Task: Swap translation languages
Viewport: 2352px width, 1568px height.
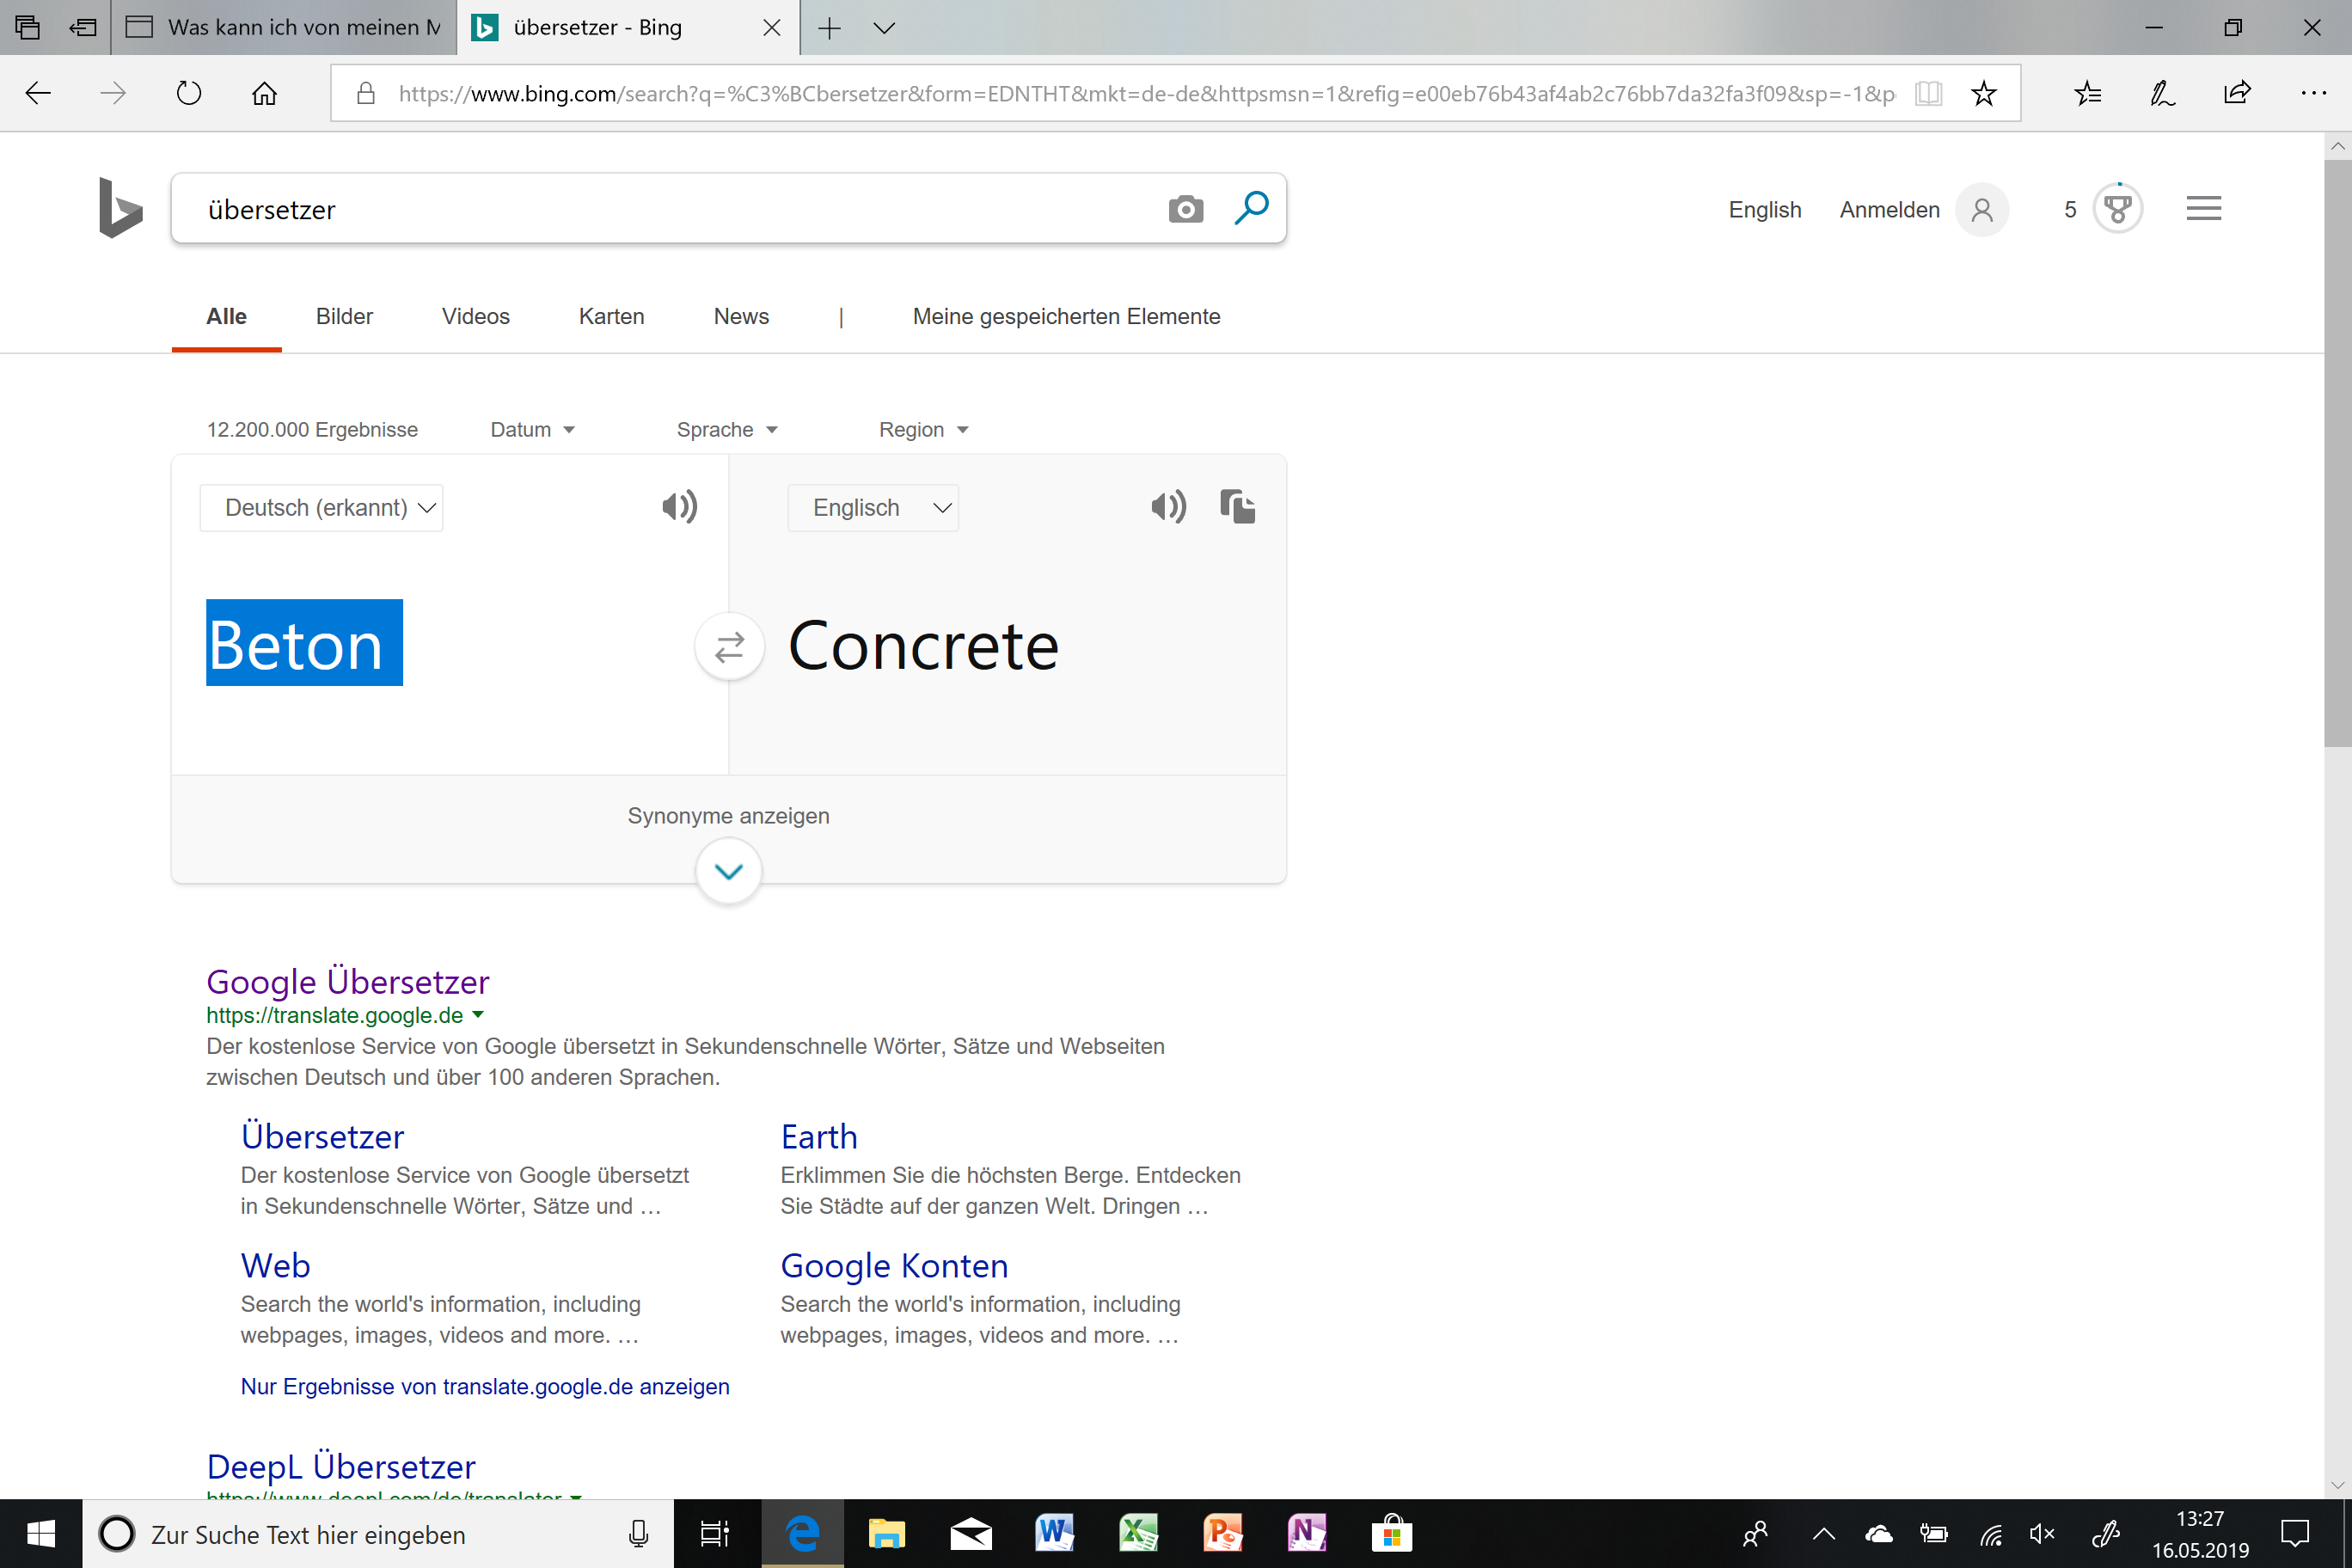Action: 729,647
